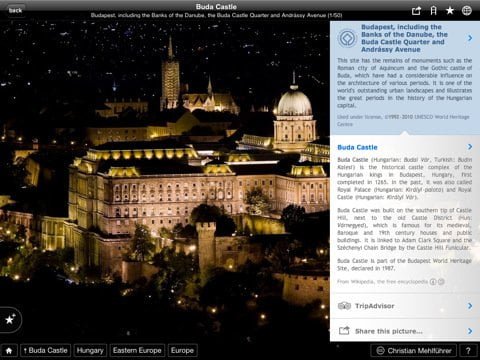Add to favorites with the star-plus button
480x360 pixels.
coord(10,319)
